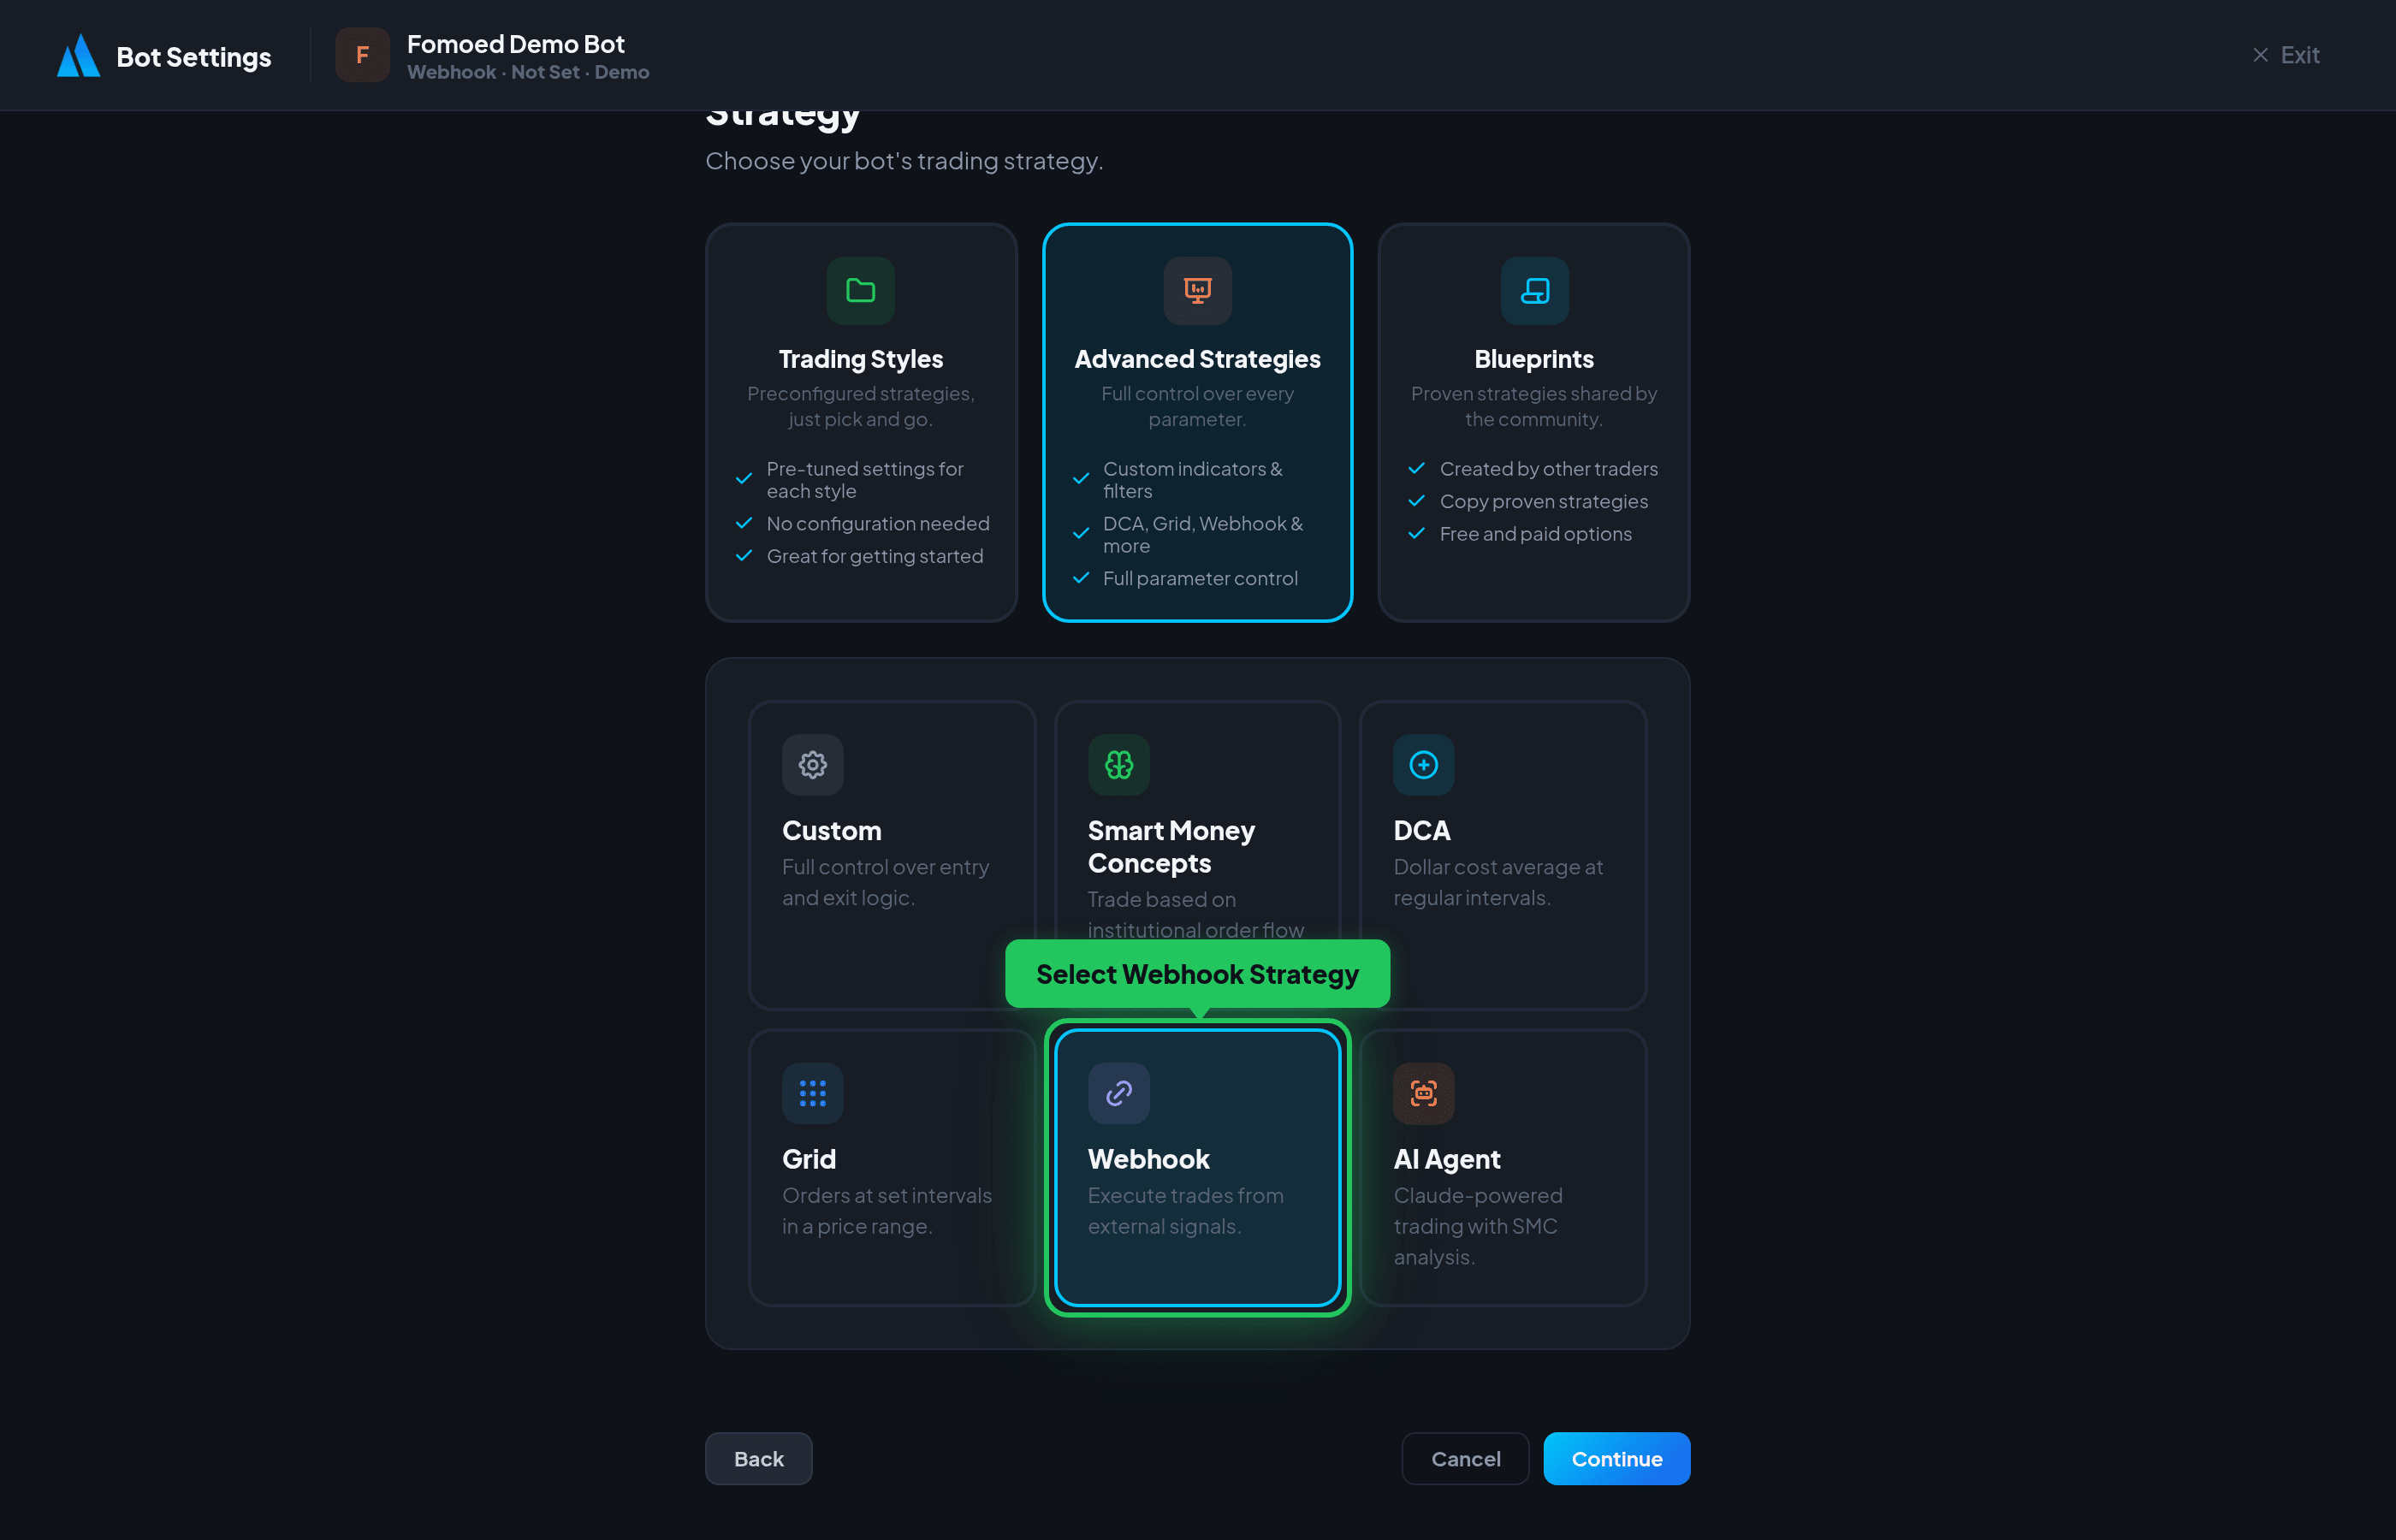
Task: Select the Trading Styles card title
Action: 860,359
